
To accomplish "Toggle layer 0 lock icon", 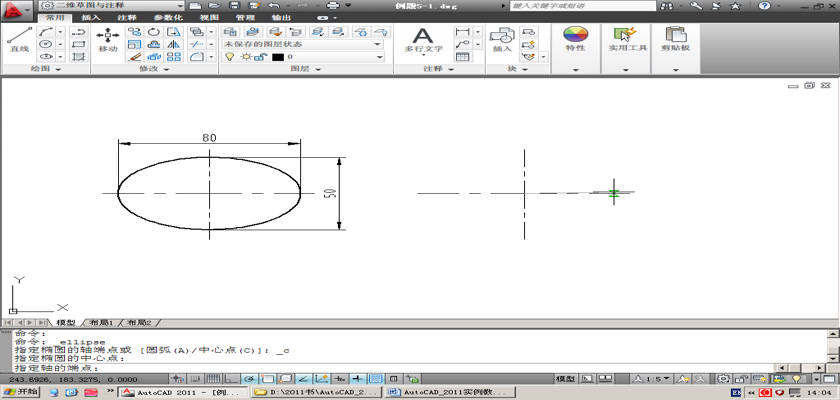I will (259, 57).
